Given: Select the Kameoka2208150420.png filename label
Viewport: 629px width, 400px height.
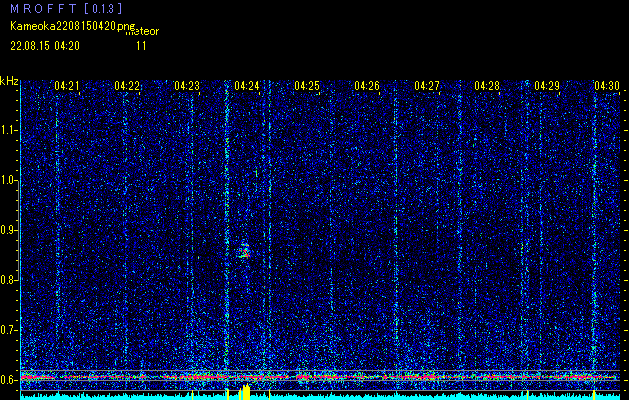Looking at the screenshot, I should [x=73, y=26].
